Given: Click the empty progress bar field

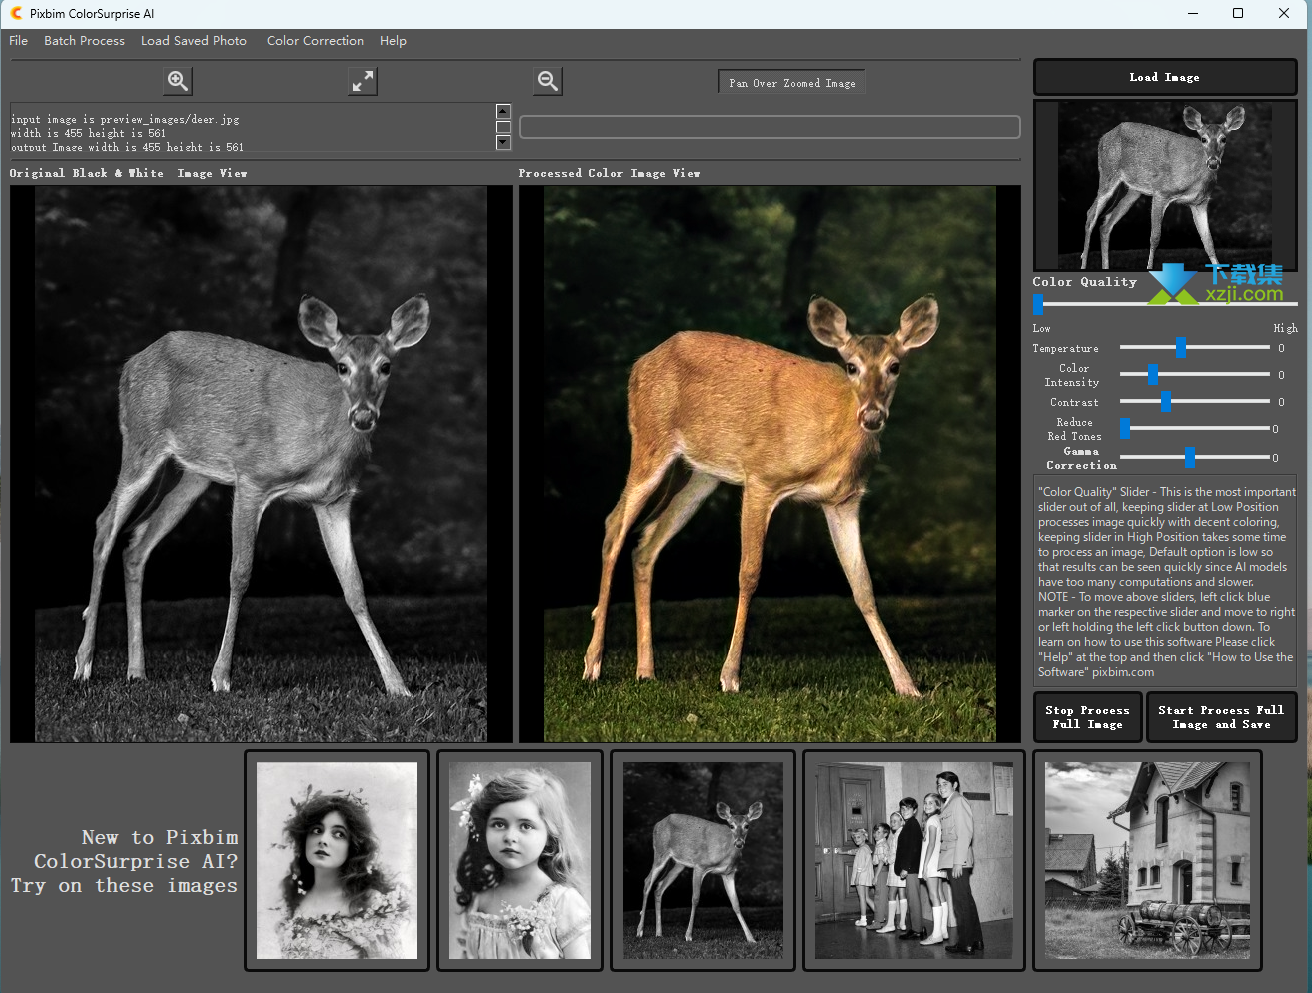Looking at the screenshot, I should tap(770, 127).
